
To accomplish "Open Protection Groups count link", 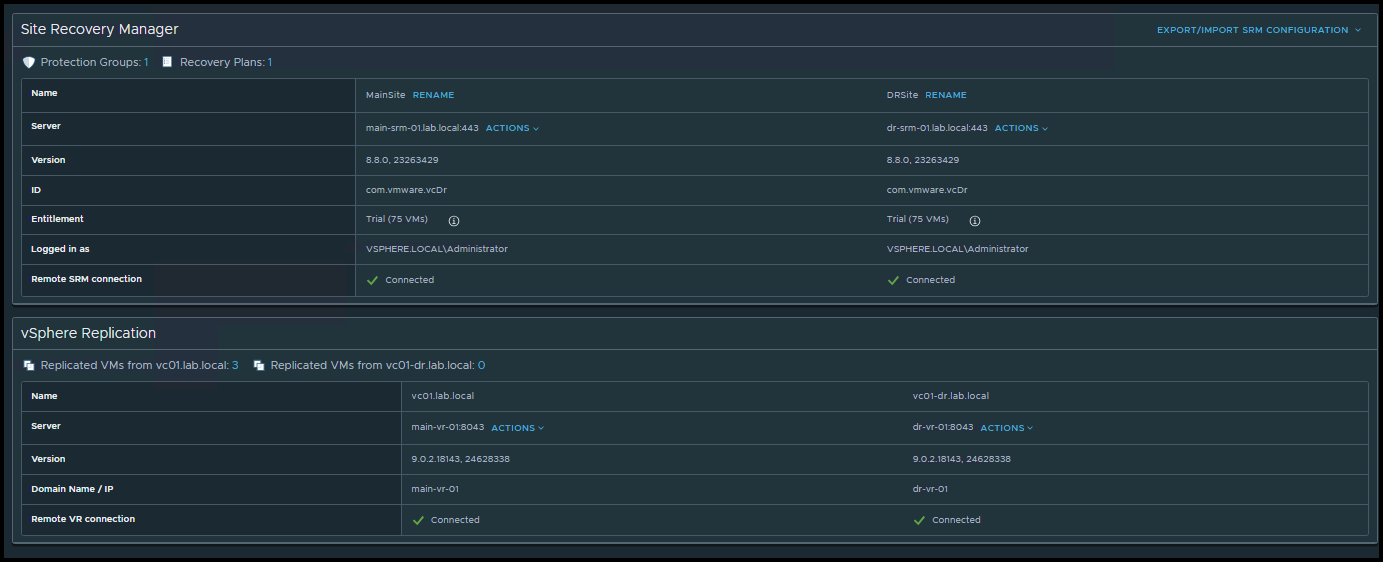I will 146,62.
